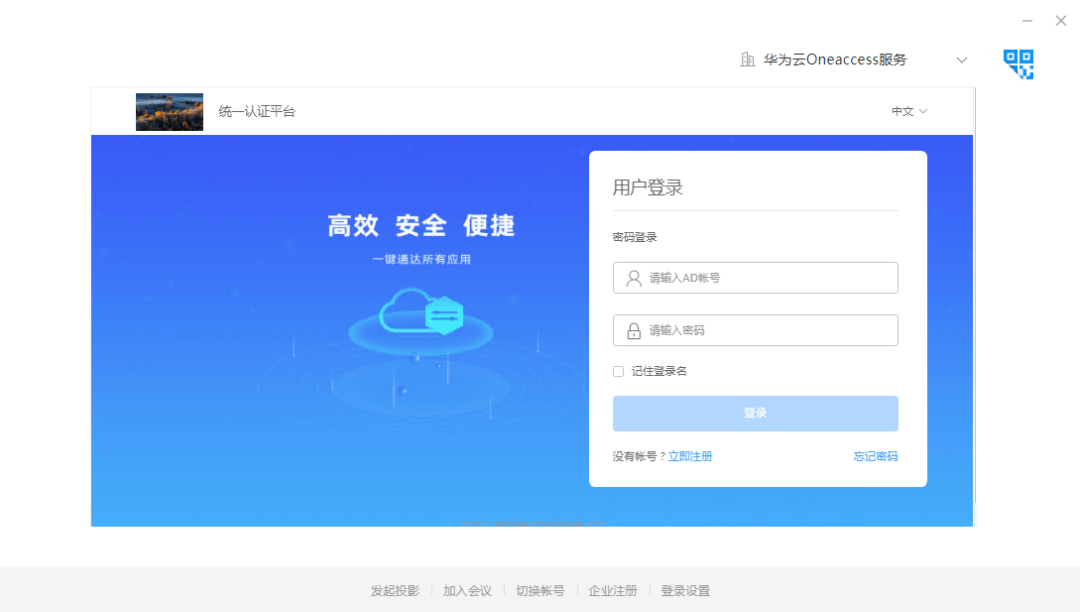1080x612 pixels.
Task: Expand the 中文 language selector
Action: (x=907, y=111)
